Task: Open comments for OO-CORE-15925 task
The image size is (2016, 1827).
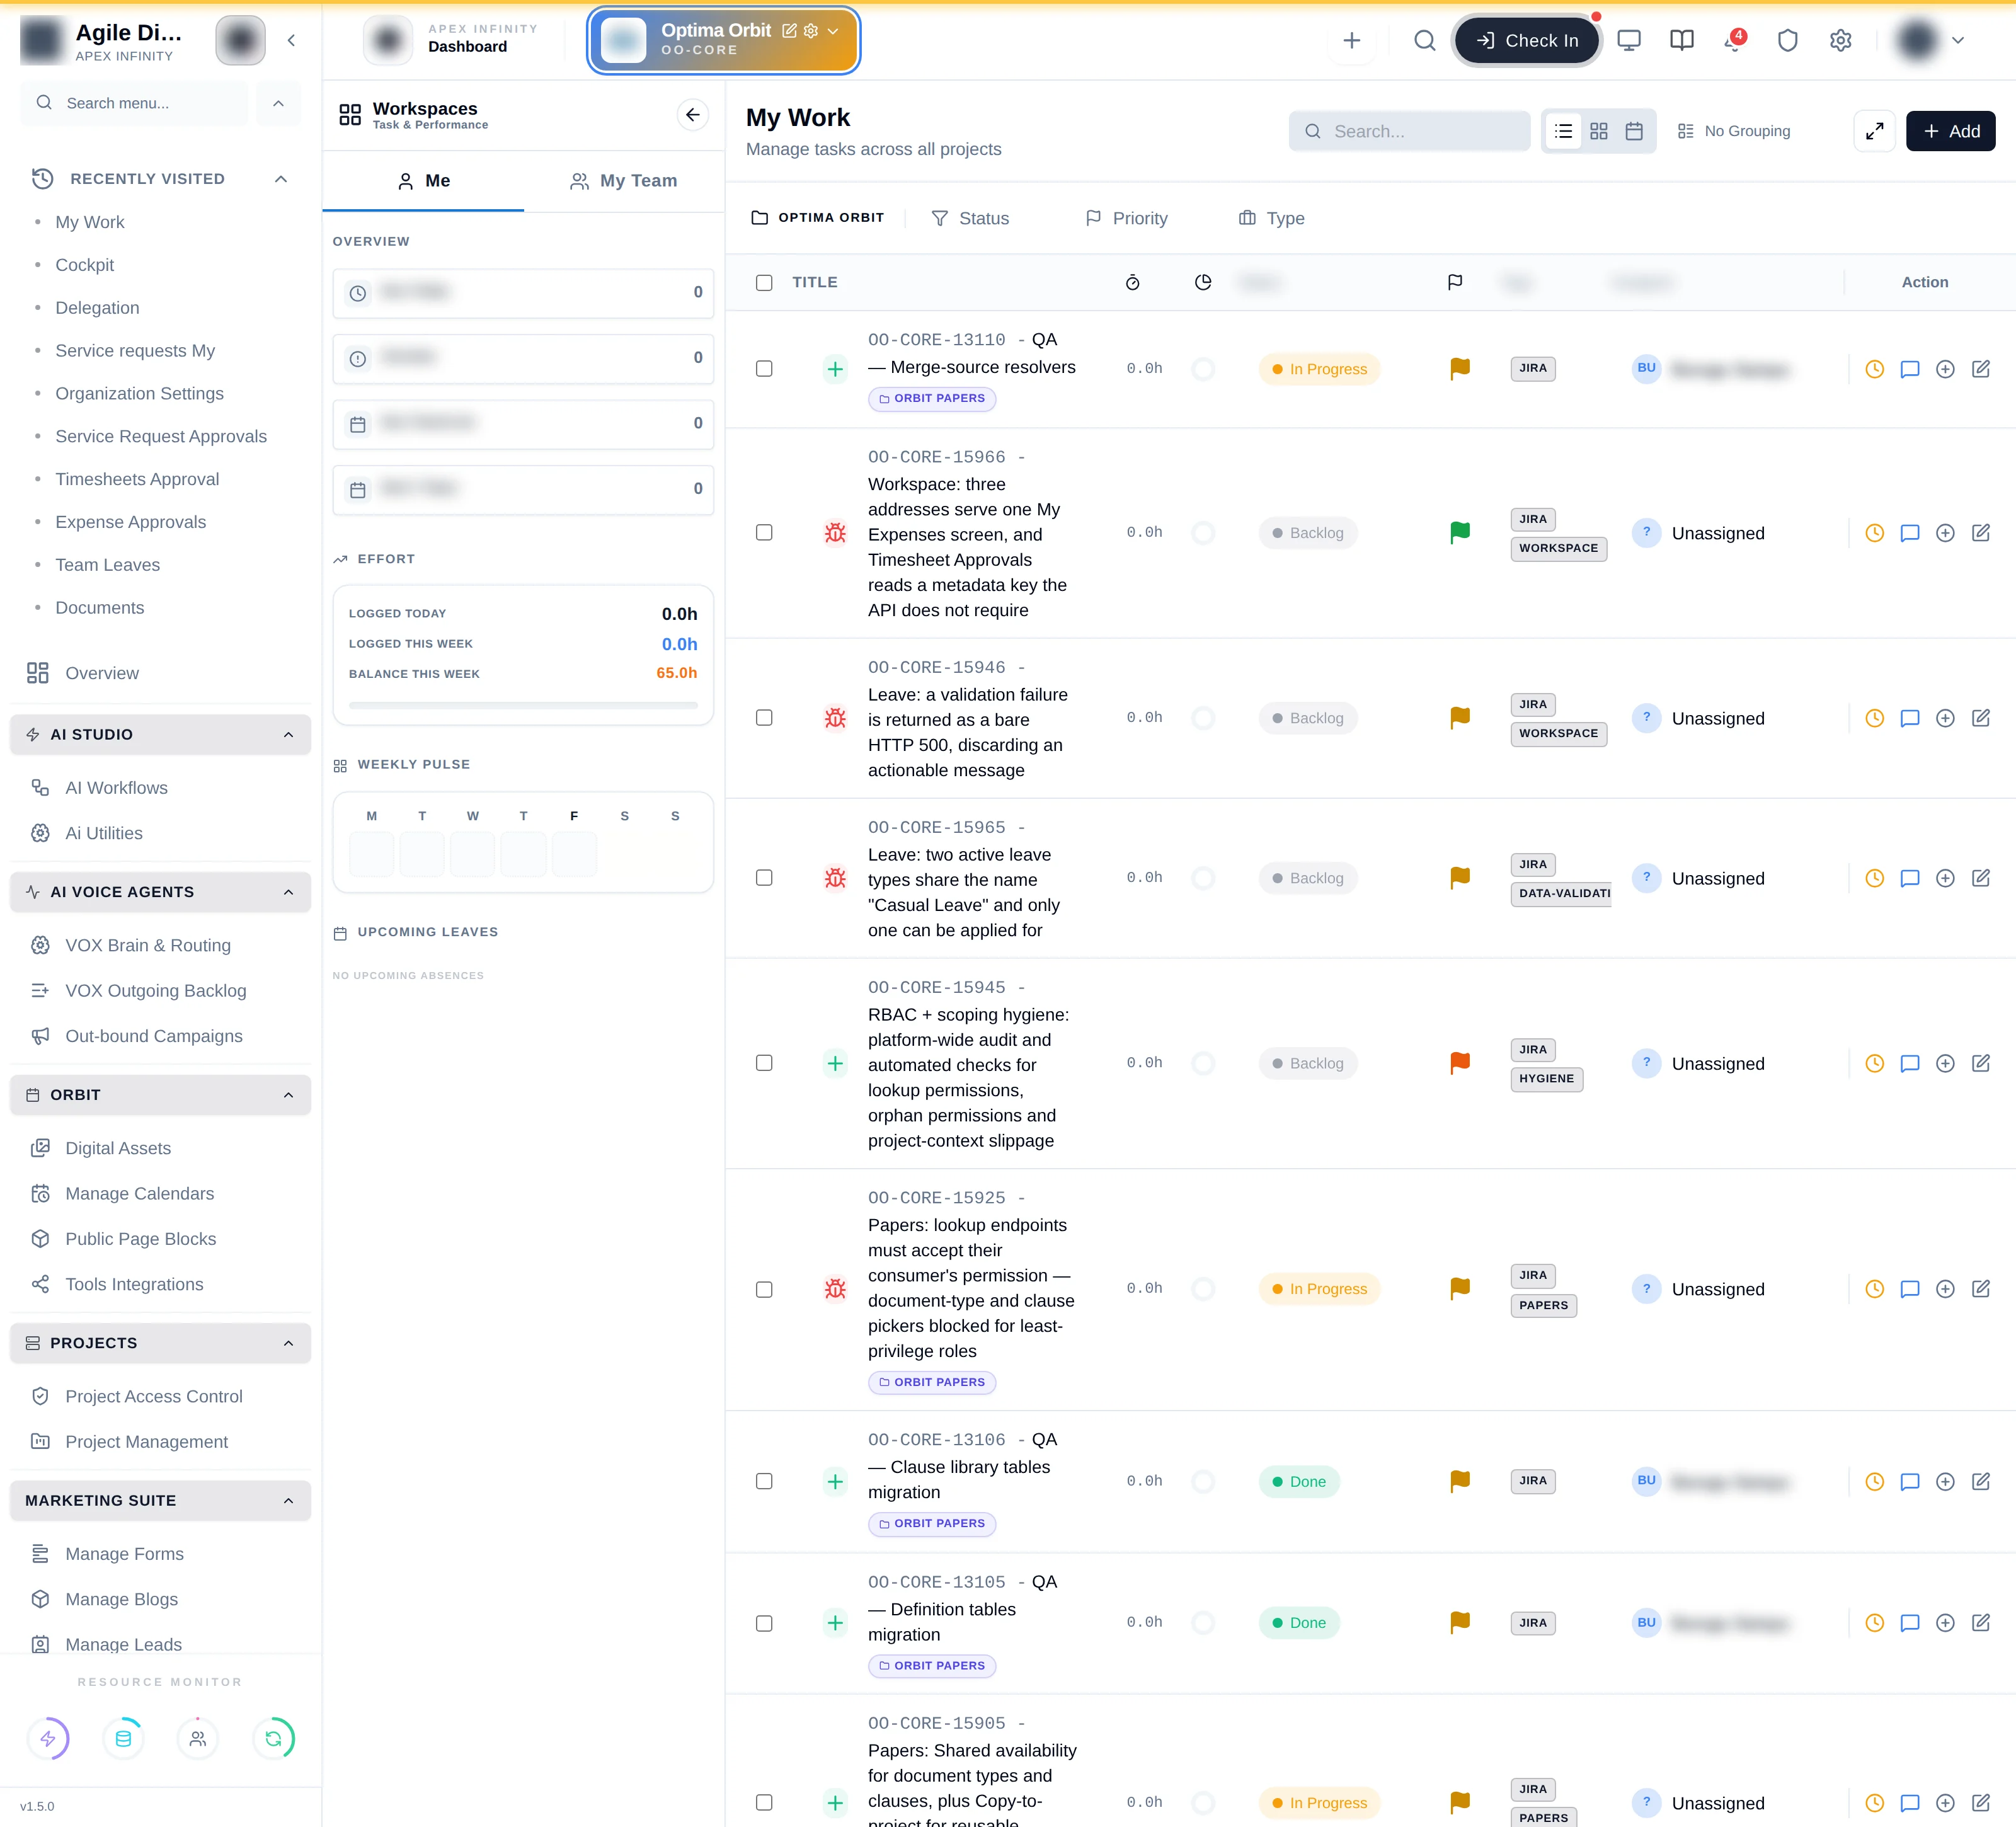Action: click(x=1910, y=1289)
